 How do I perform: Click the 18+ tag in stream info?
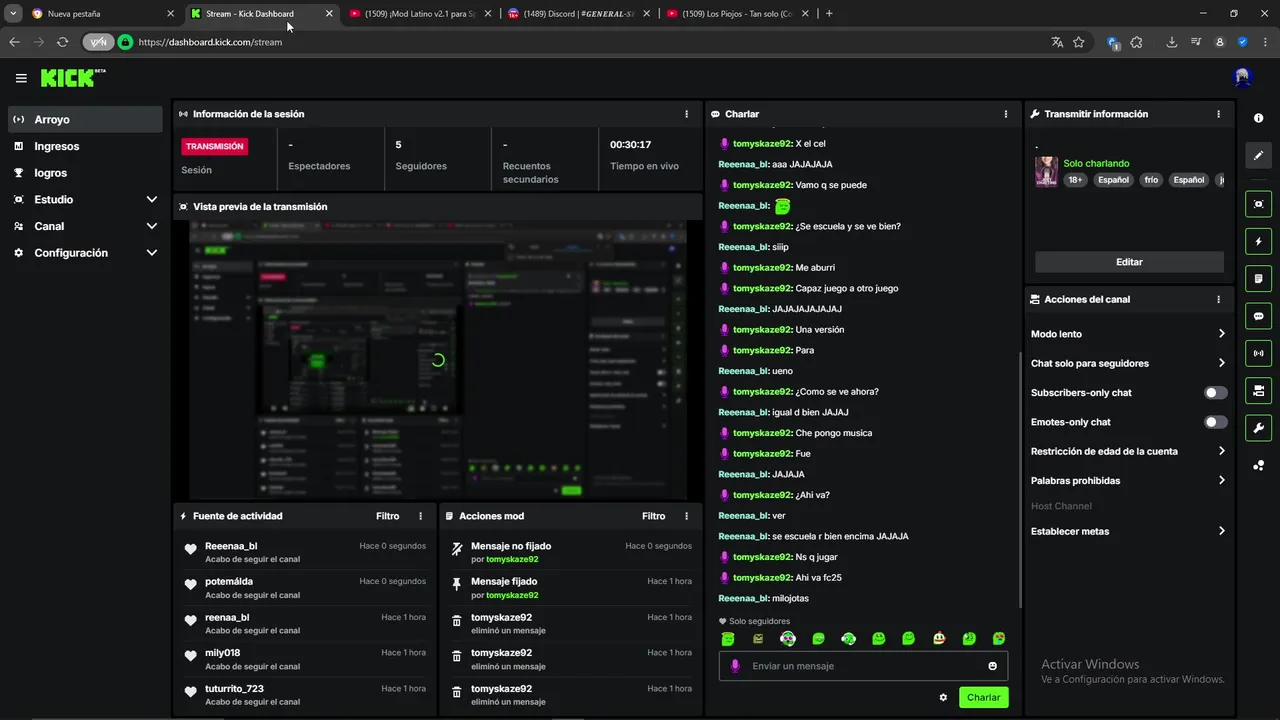coord(1075,180)
